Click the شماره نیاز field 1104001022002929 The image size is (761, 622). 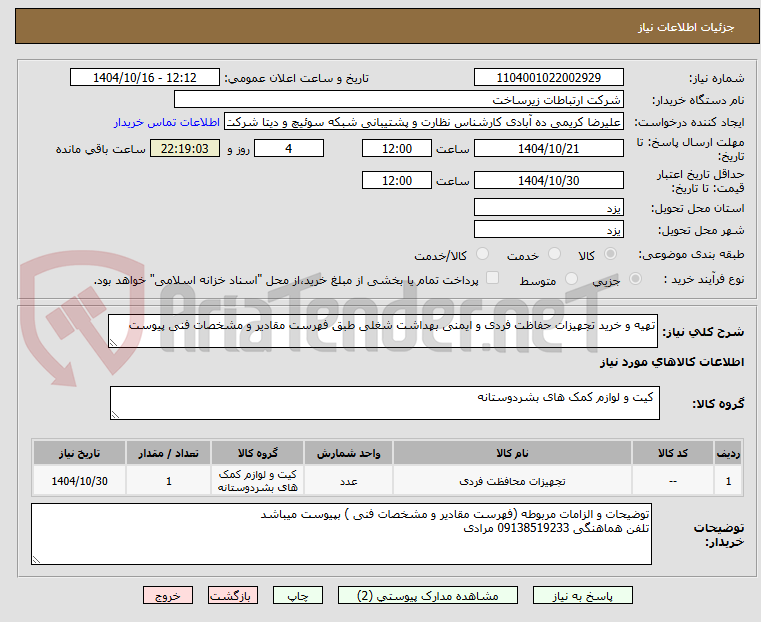pos(548,78)
